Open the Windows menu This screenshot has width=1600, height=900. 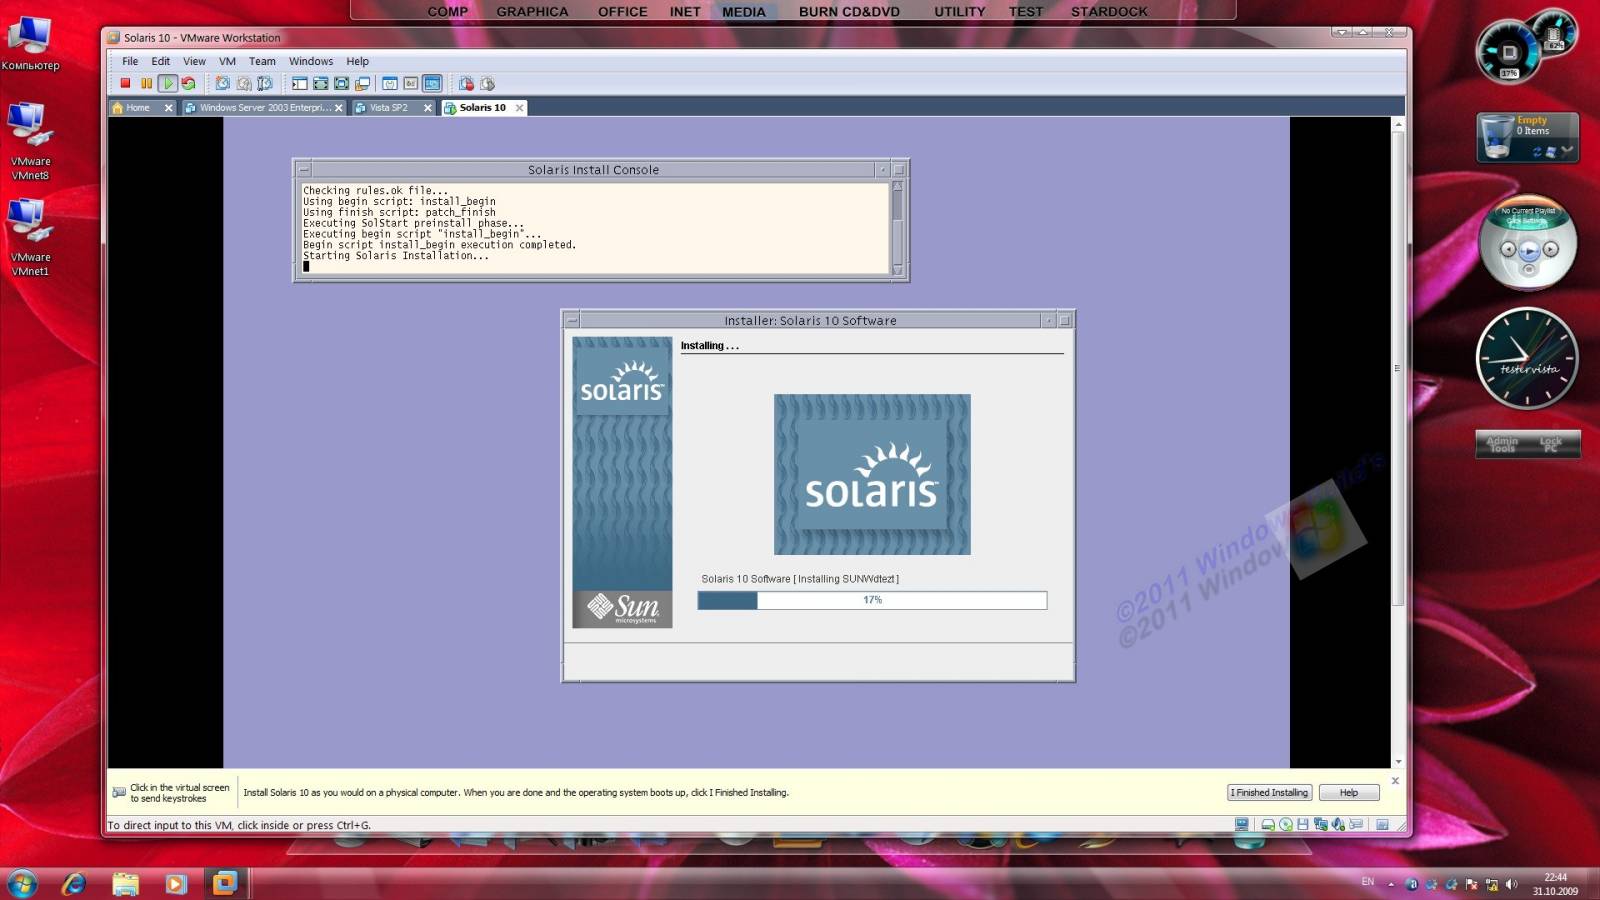[x=311, y=61]
